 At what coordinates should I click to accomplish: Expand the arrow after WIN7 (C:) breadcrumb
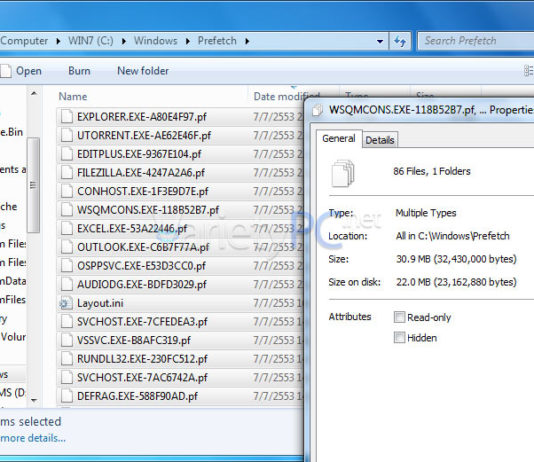(x=124, y=41)
